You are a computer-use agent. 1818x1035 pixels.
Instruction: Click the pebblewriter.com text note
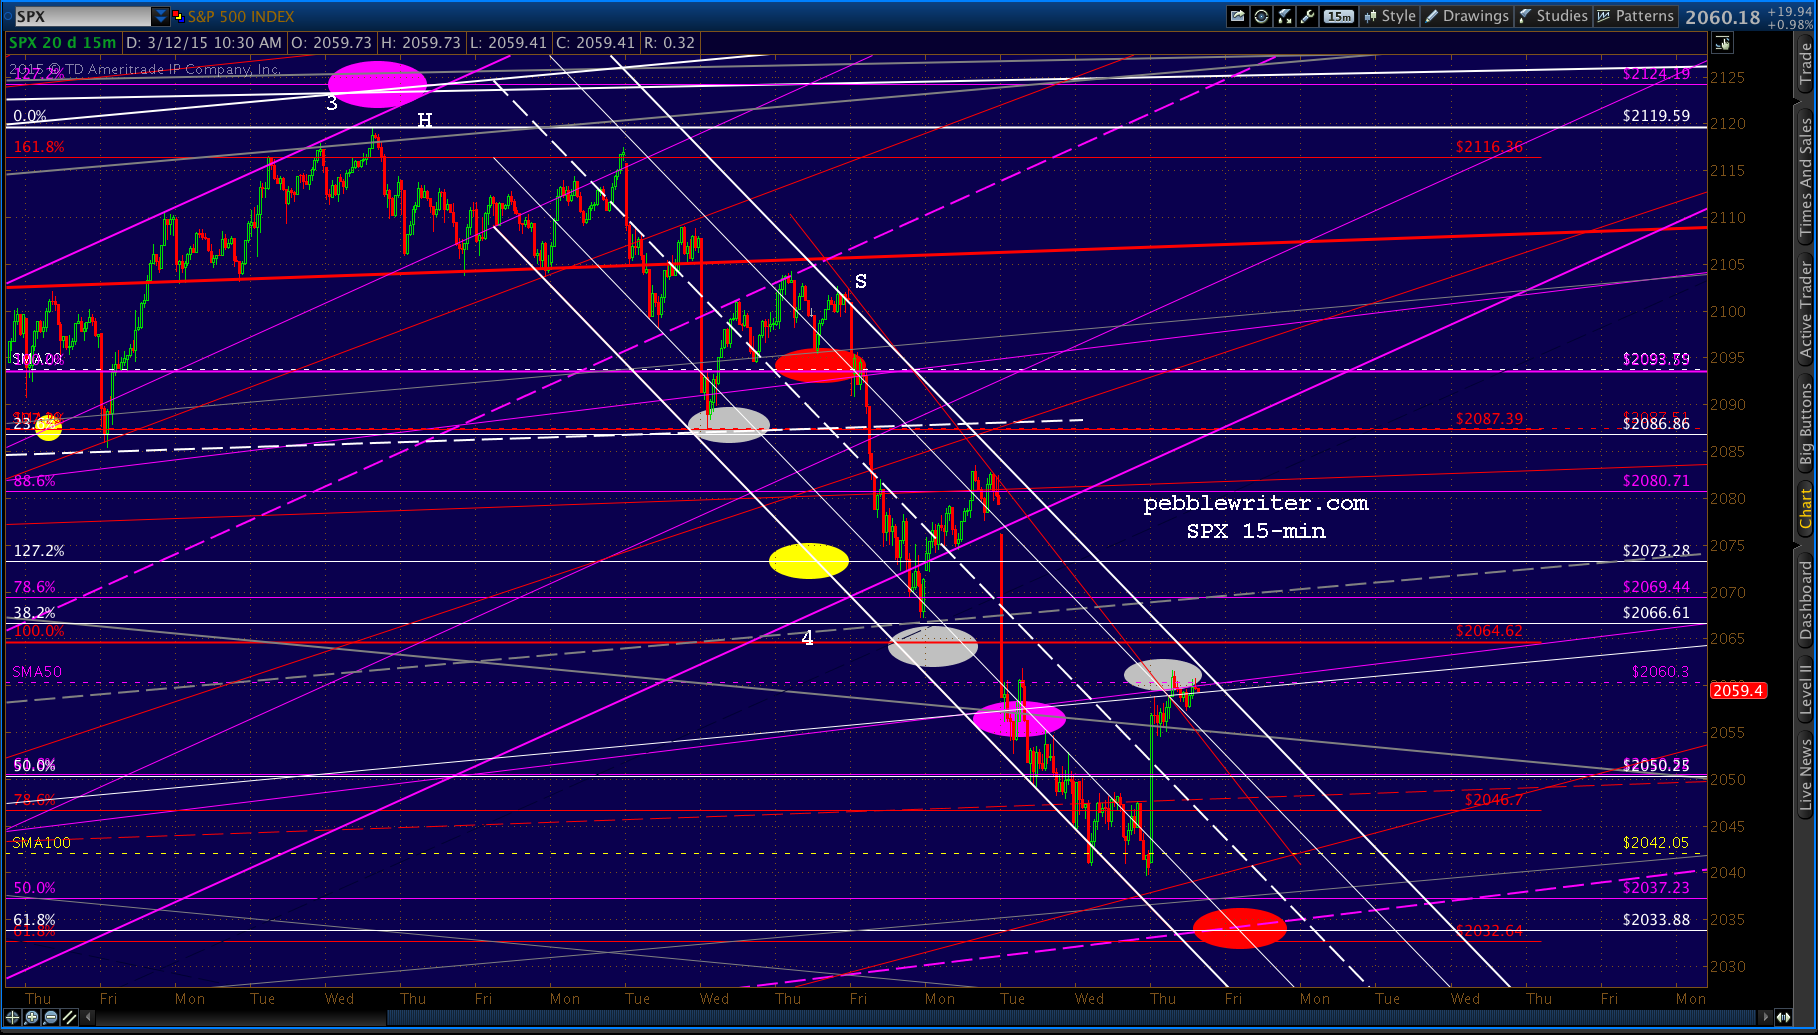(1256, 503)
